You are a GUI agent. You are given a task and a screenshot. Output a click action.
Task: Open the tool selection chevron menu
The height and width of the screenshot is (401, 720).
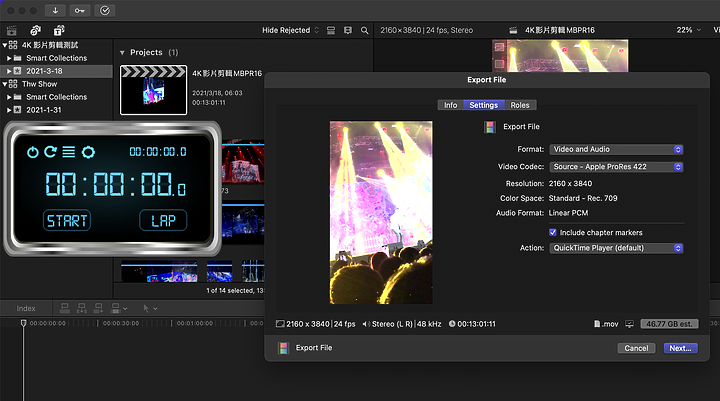155,309
